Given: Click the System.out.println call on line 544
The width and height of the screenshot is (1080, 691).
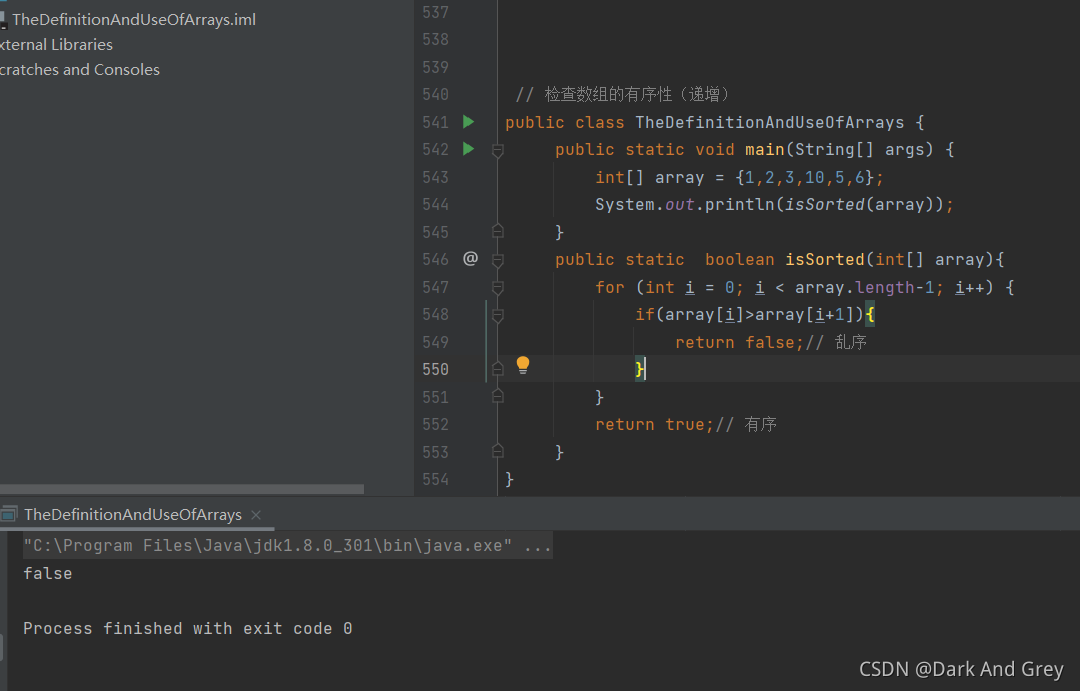Looking at the screenshot, I should (x=774, y=205).
